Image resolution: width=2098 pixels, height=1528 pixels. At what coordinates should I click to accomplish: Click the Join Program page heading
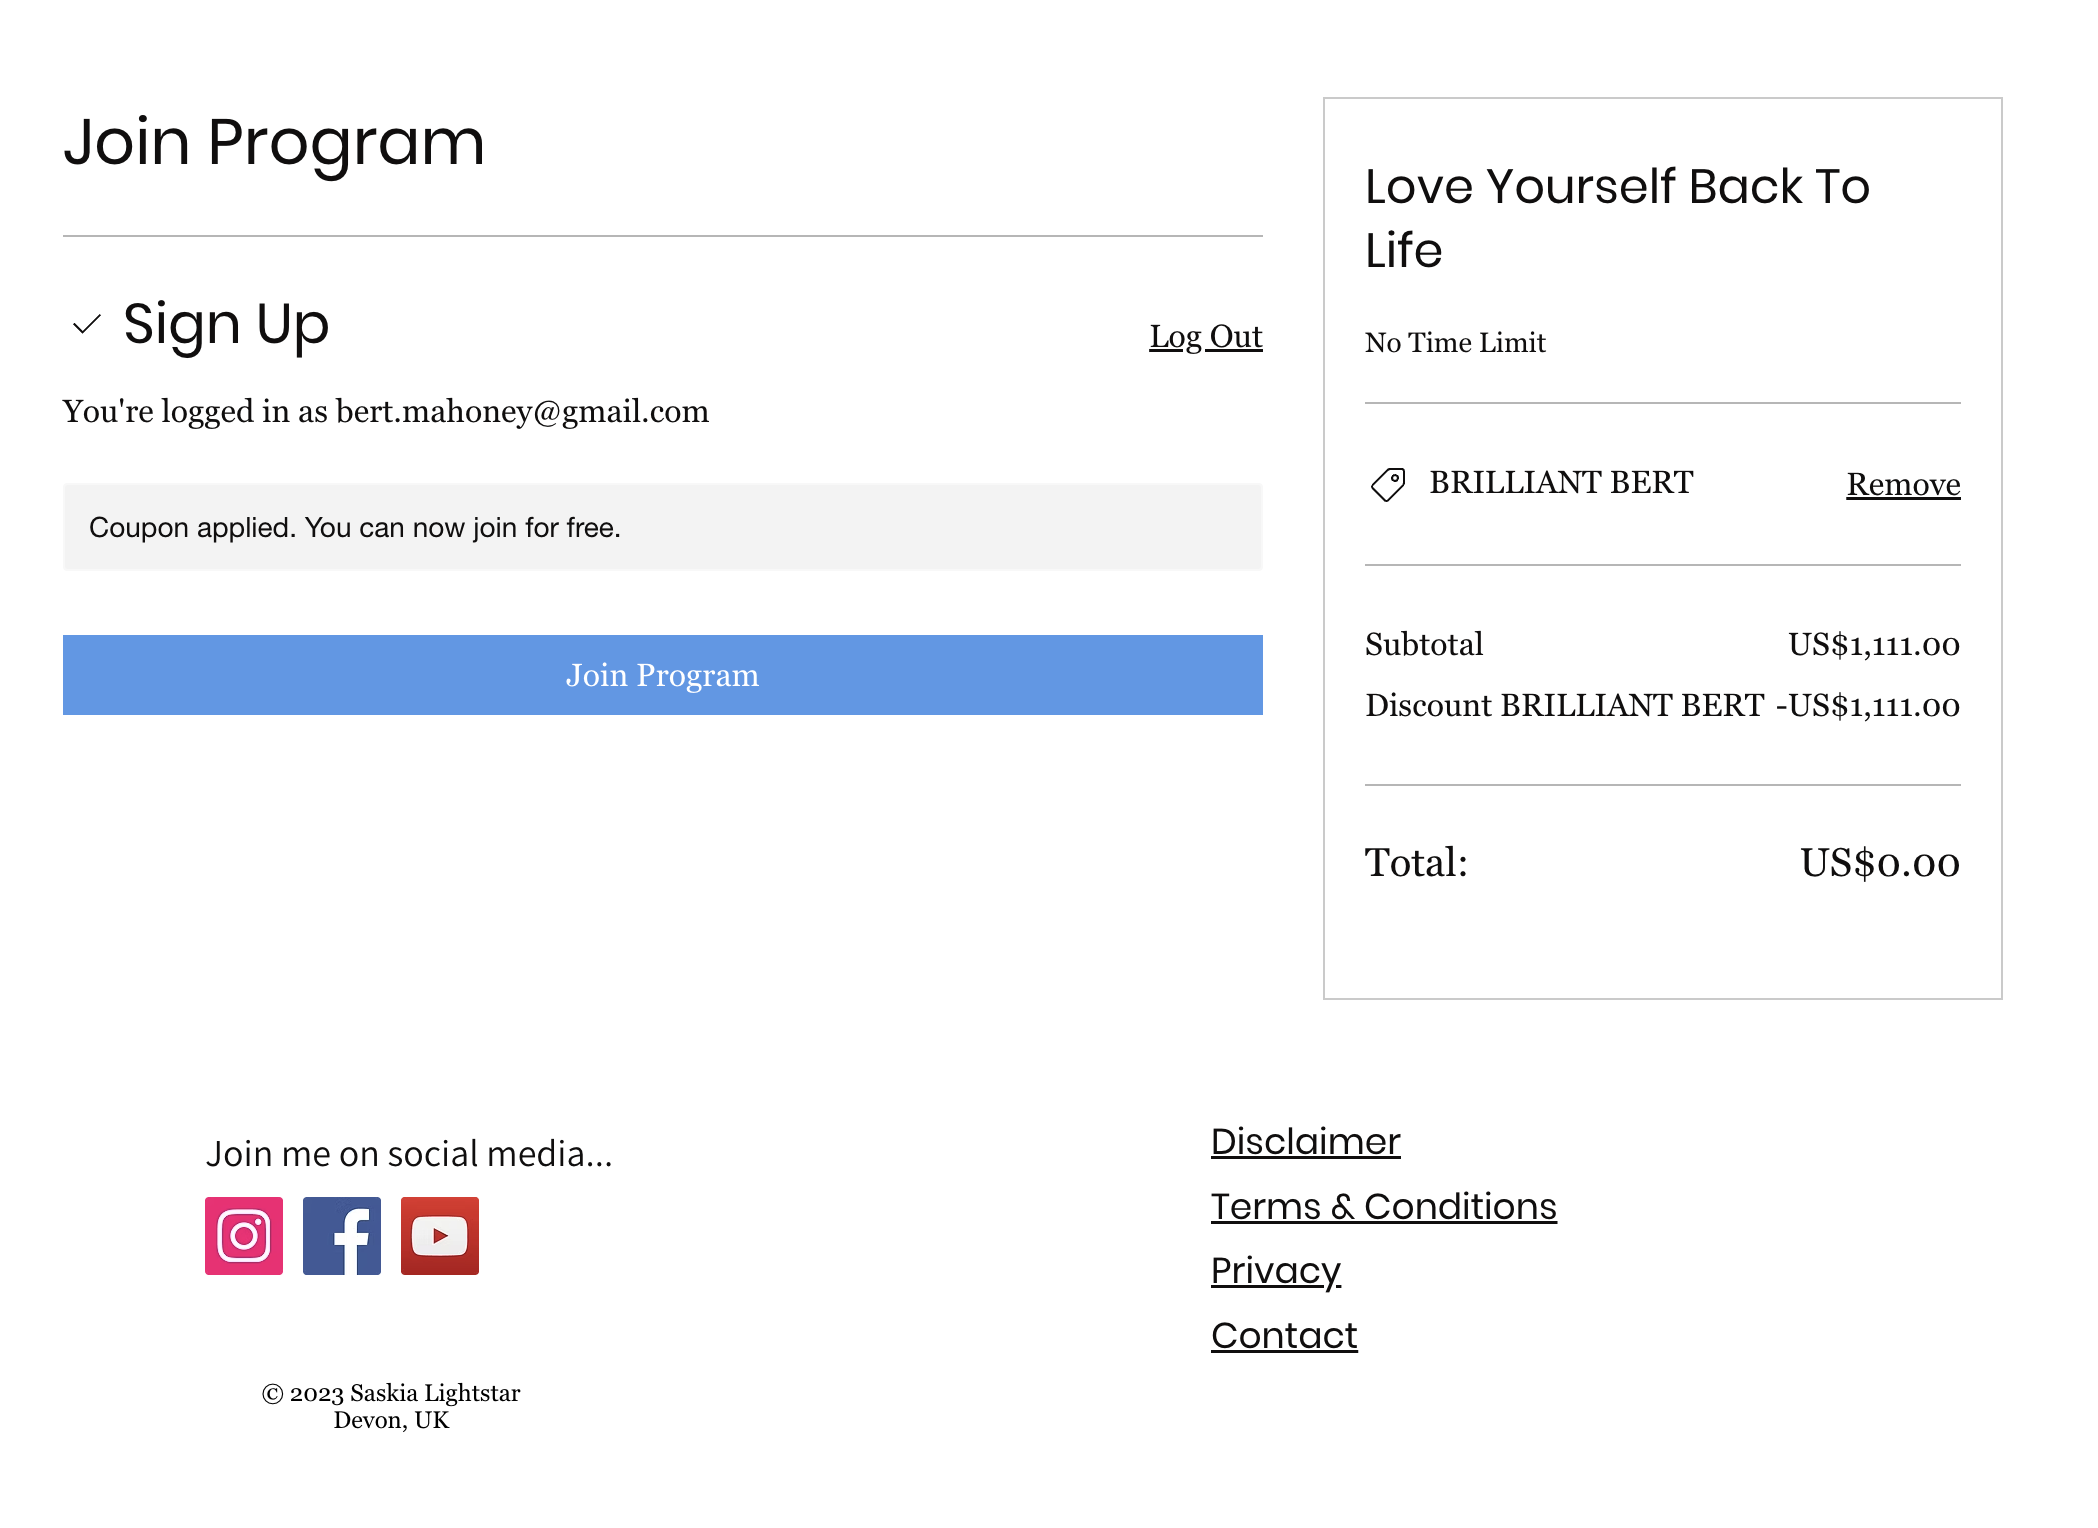click(x=274, y=142)
